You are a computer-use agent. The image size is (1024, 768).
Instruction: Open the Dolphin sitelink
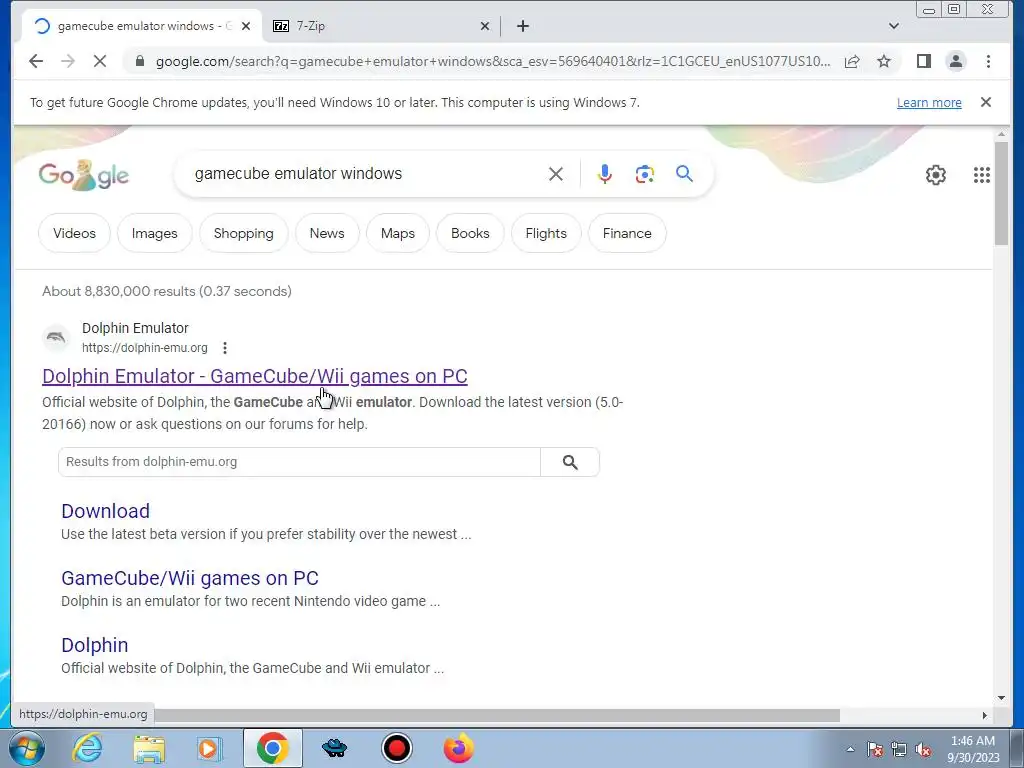pyautogui.click(x=95, y=645)
